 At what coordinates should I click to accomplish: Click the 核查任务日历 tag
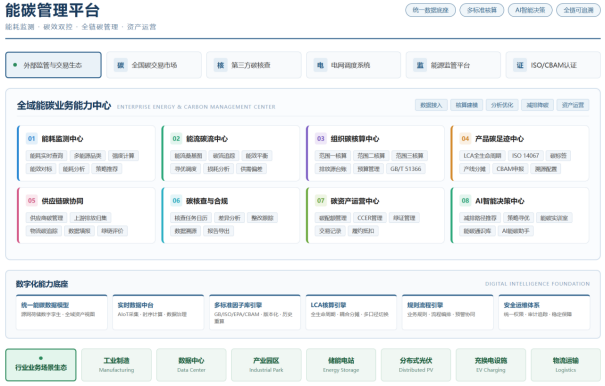tap(191, 218)
